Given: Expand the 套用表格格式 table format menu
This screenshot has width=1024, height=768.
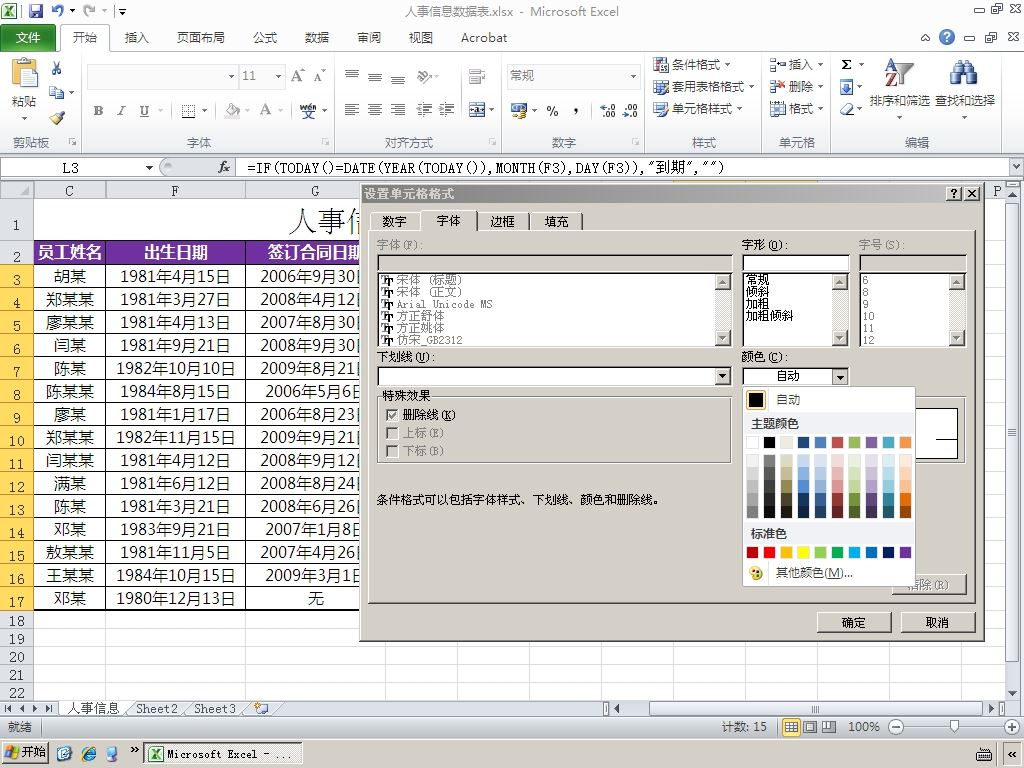Looking at the screenshot, I should [704, 86].
